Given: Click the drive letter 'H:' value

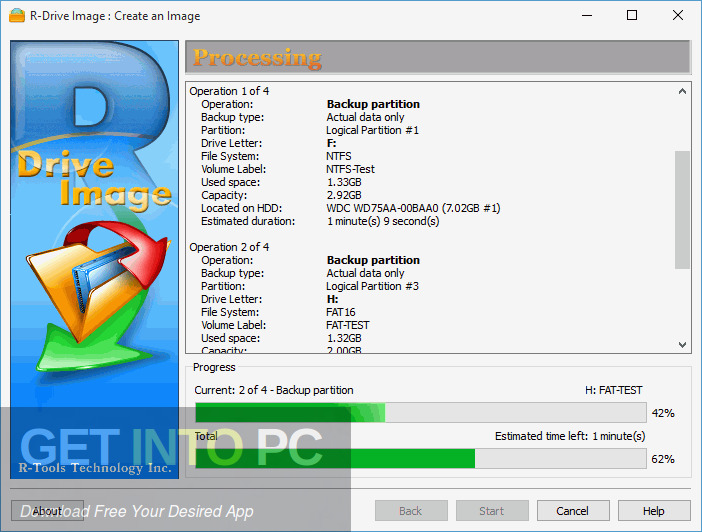Looking at the screenshot, I should click(x=332, y=299).
